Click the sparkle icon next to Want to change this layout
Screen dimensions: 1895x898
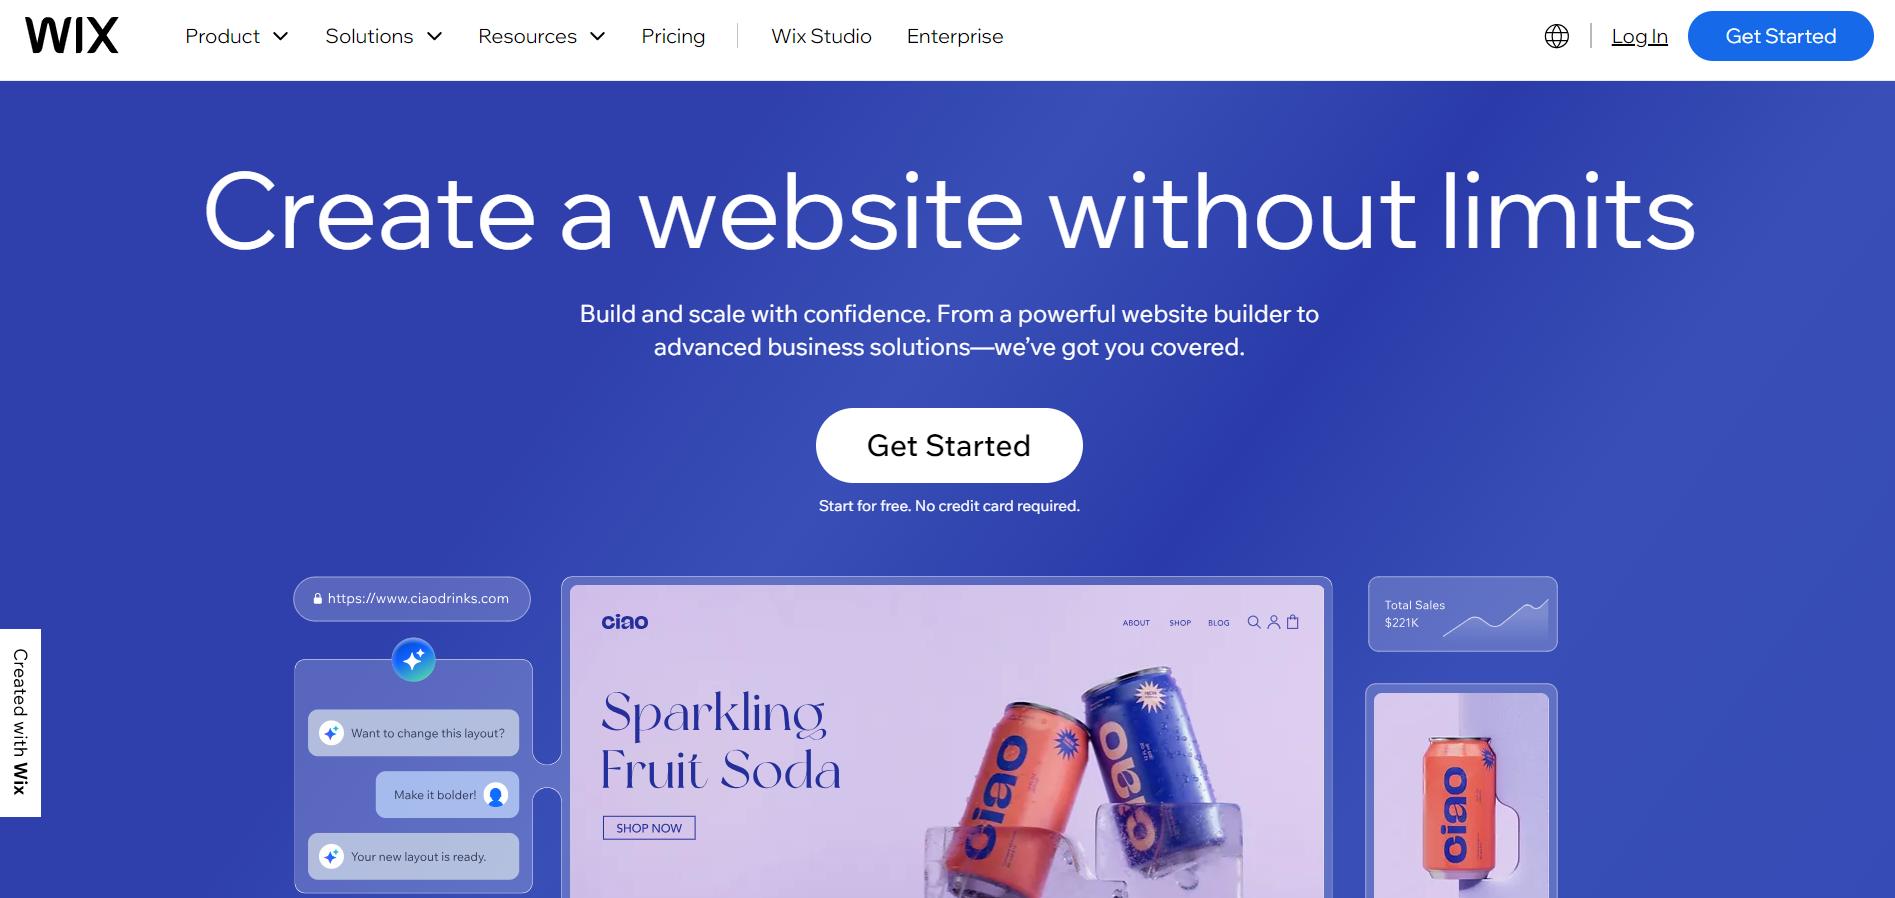click(x=332, y=733)
